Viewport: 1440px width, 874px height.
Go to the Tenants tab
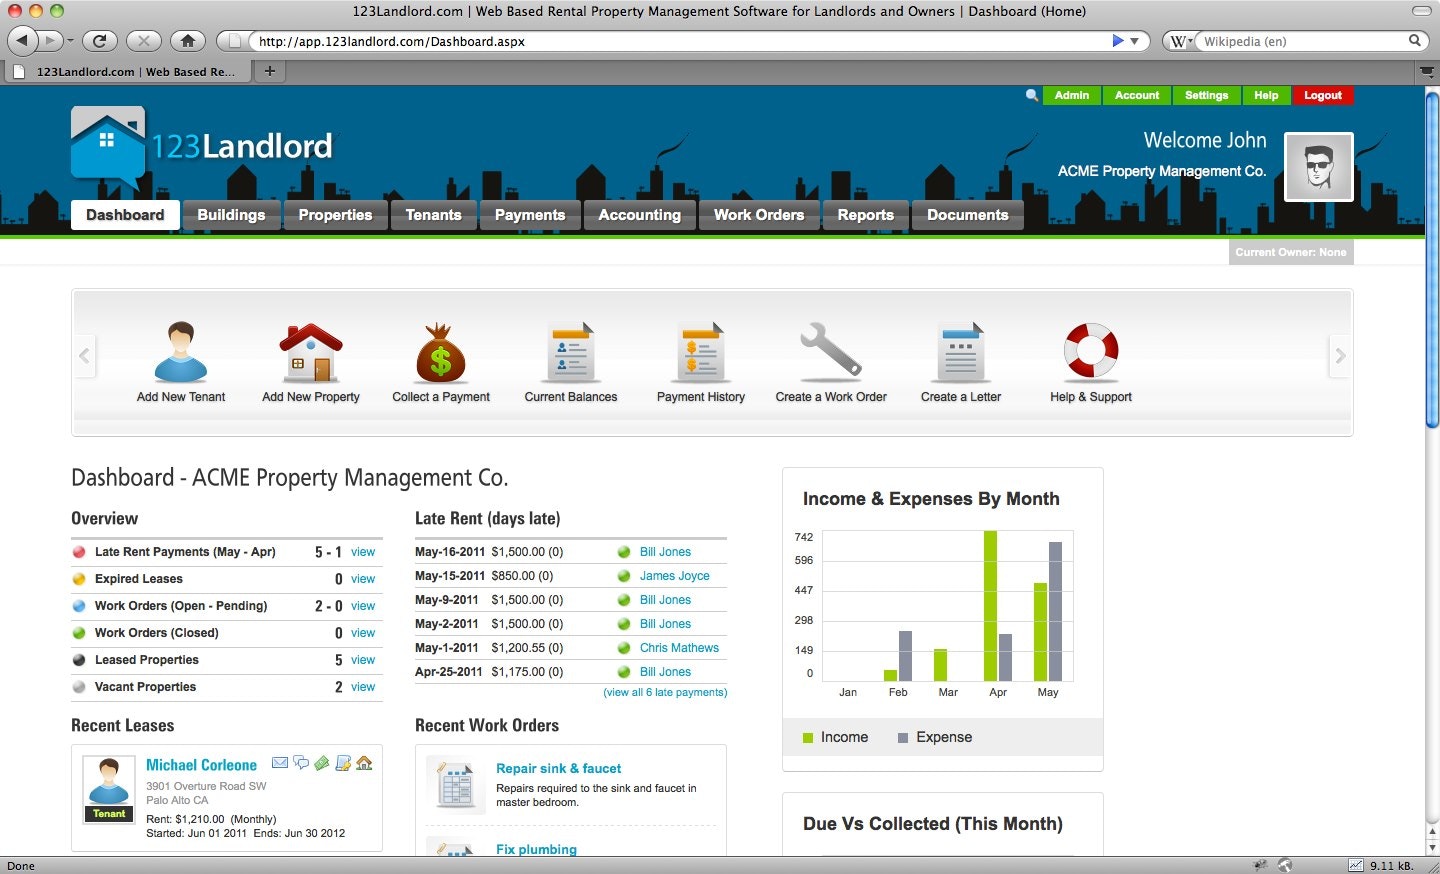[x=433, y=215]
